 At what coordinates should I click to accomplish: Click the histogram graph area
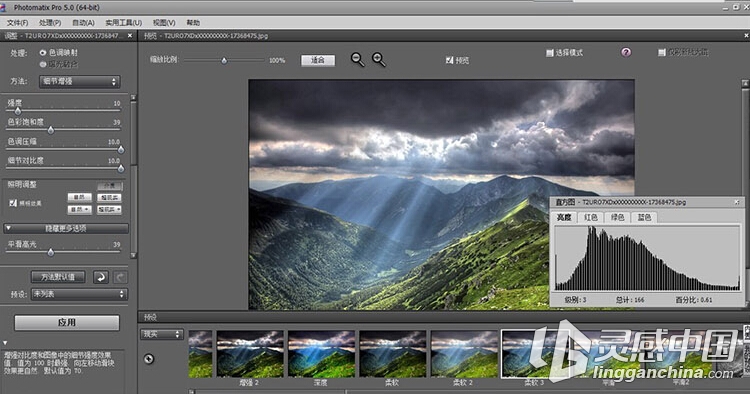647,258
